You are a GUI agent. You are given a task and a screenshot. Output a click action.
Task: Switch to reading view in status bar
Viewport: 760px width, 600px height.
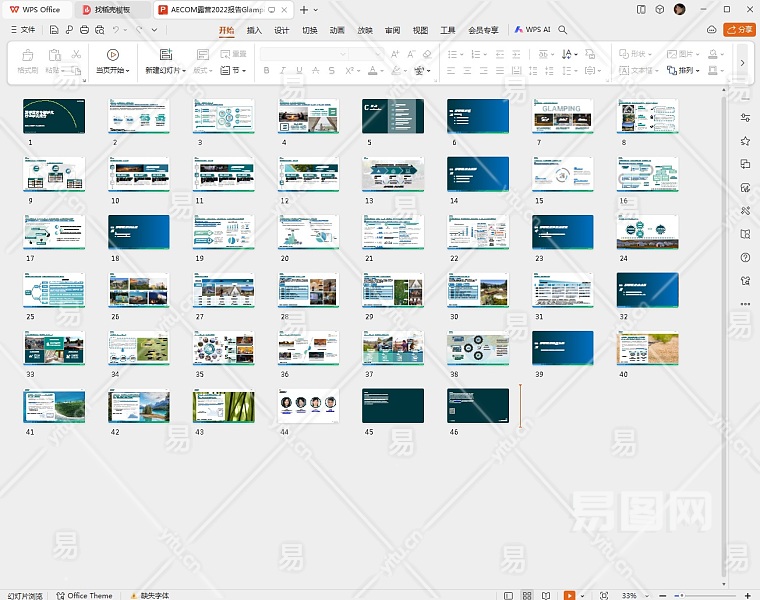pos(546,595)
